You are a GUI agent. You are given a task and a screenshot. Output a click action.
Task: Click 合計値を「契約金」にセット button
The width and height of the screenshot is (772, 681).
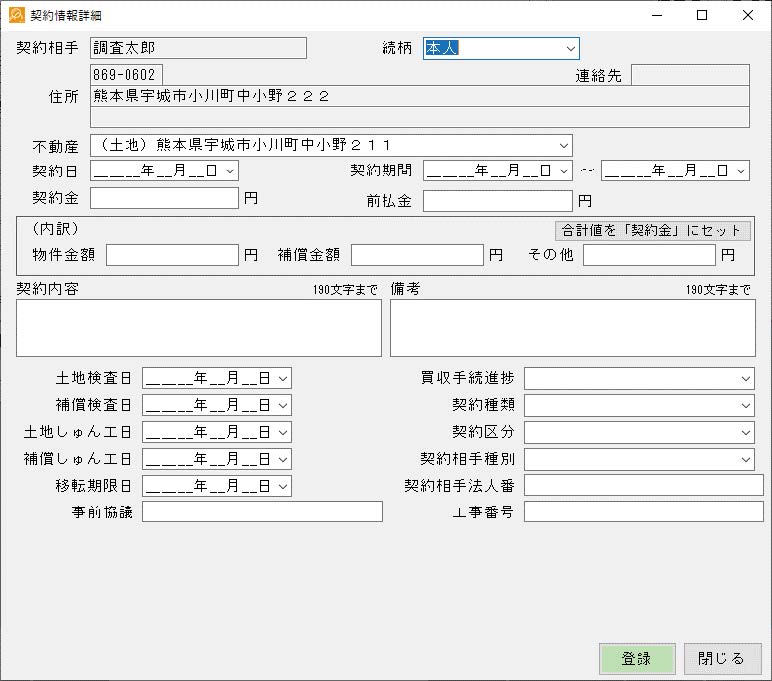click(652, 230)
